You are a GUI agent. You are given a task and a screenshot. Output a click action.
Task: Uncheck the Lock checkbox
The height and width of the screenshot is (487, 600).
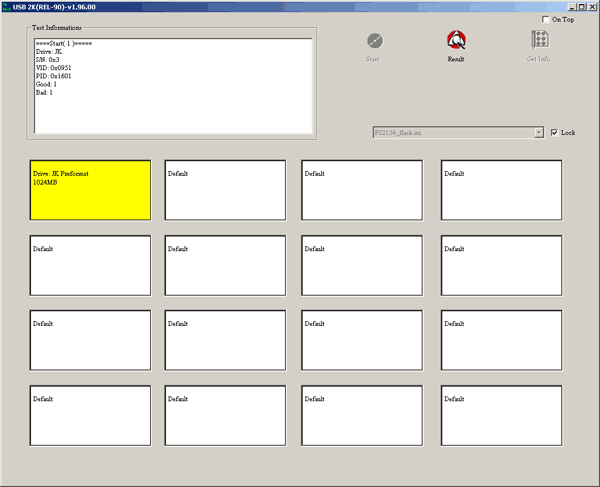554,132
